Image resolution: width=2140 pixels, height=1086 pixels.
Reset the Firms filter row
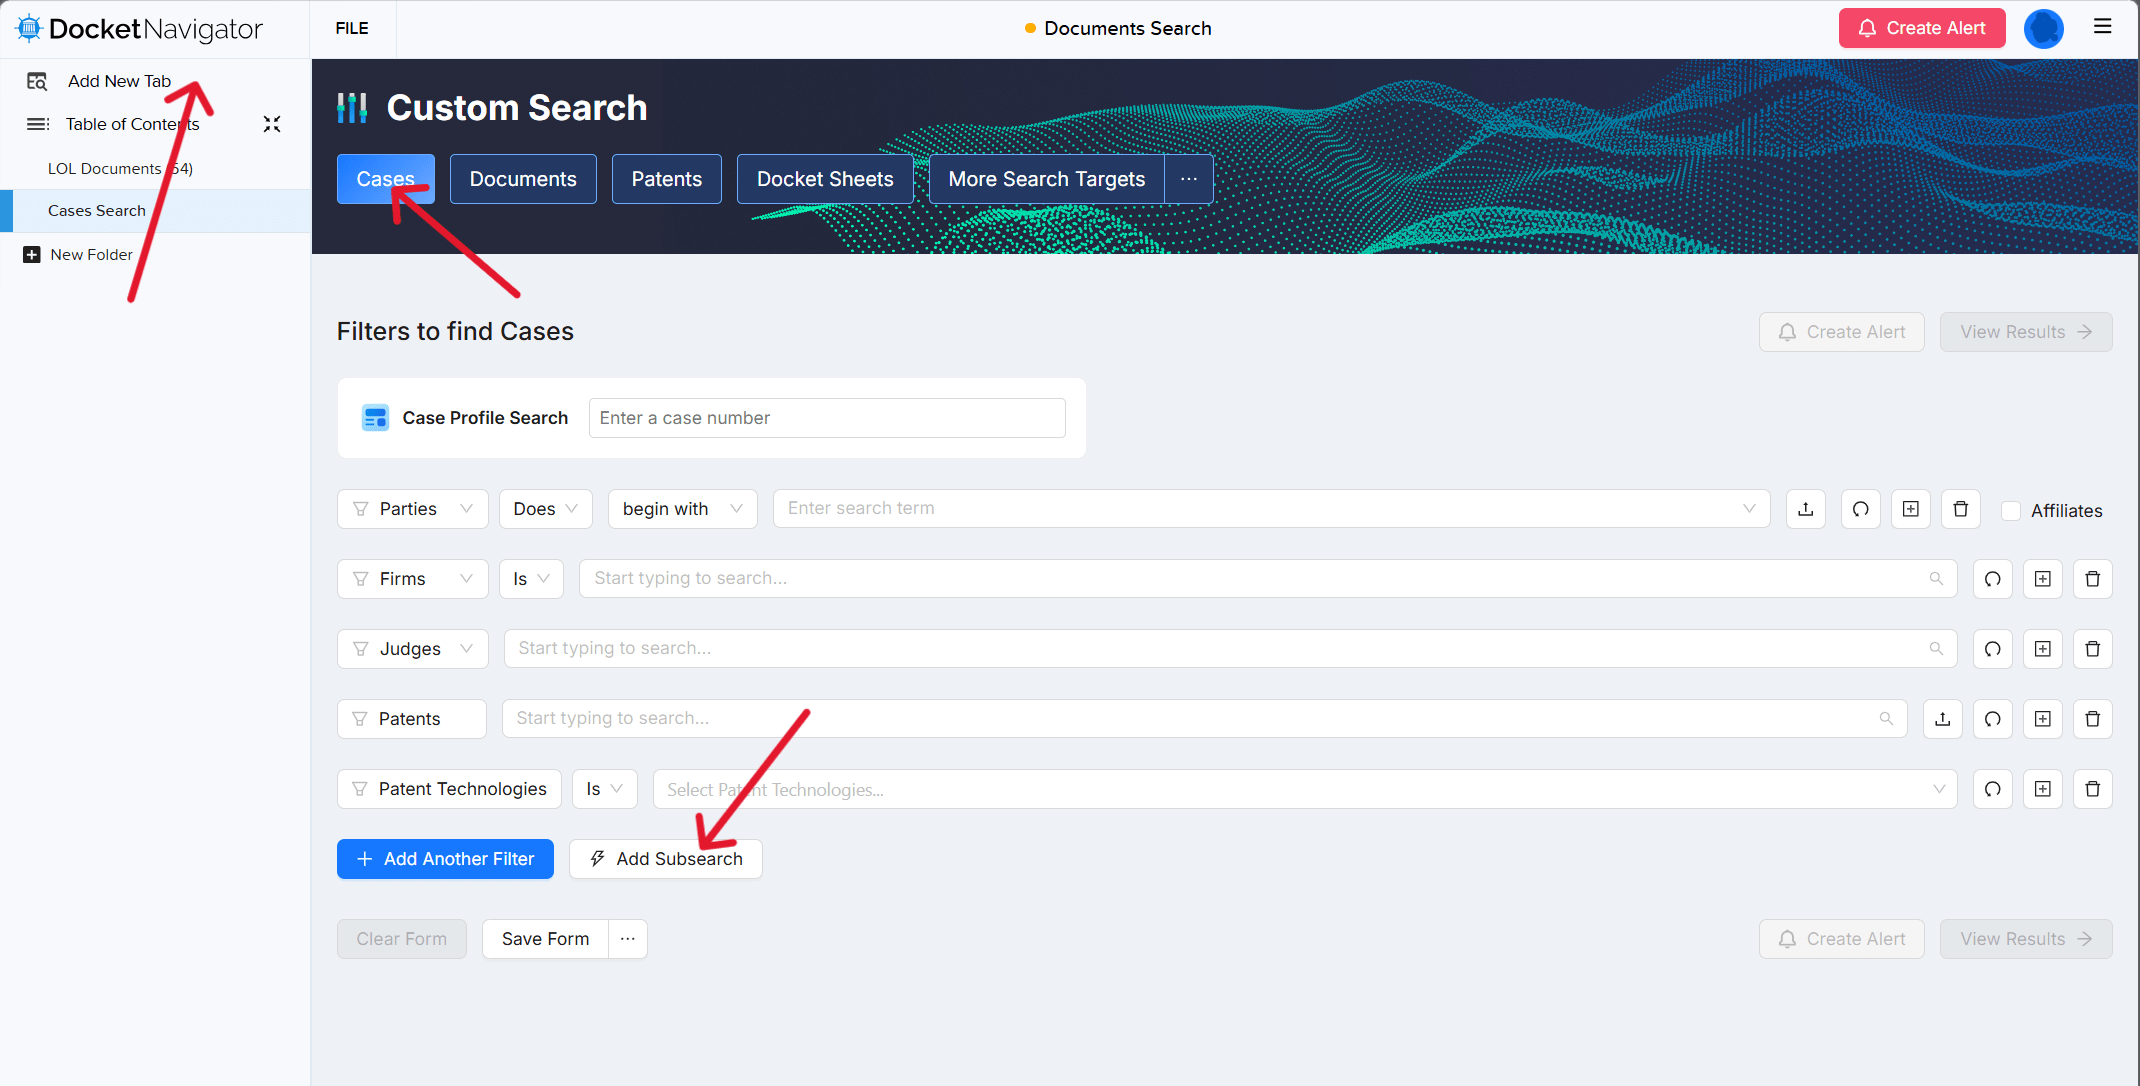1992,579
